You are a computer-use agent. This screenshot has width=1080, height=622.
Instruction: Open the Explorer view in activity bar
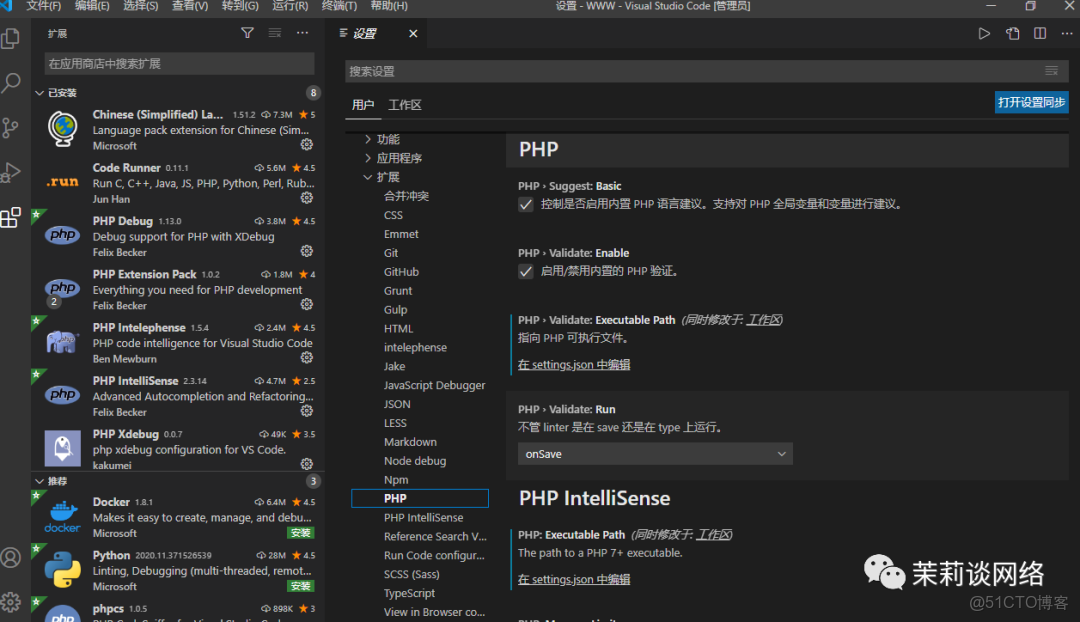click(11, 38)
